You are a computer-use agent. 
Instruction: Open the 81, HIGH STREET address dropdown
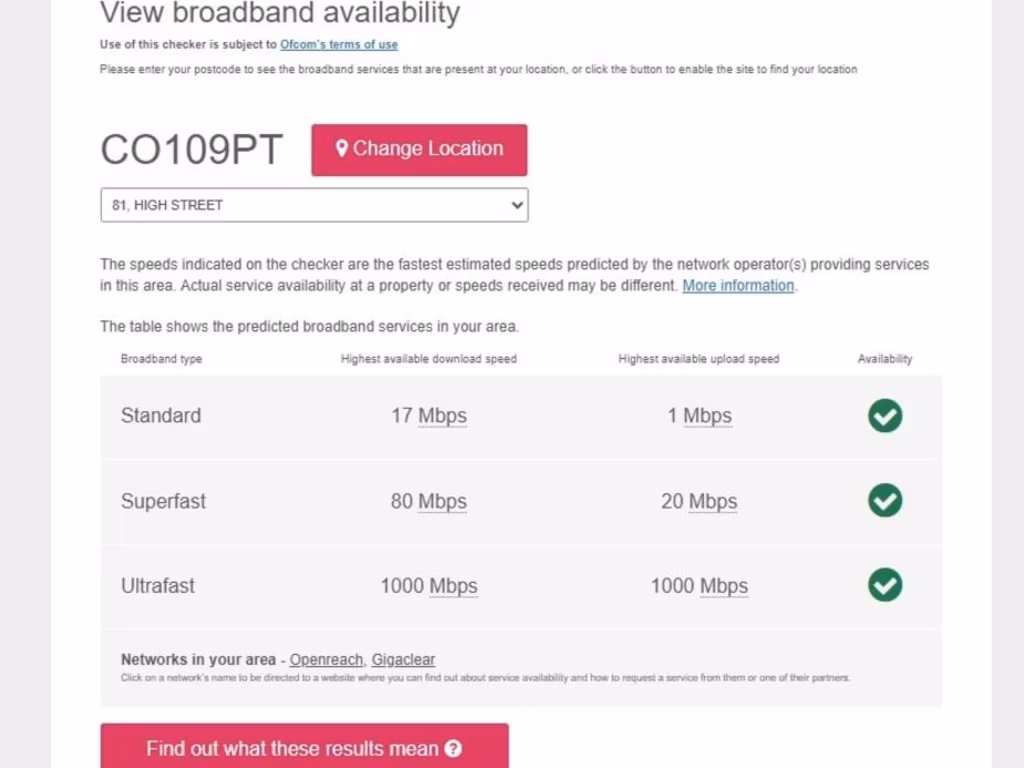click(x=314, y=205)
